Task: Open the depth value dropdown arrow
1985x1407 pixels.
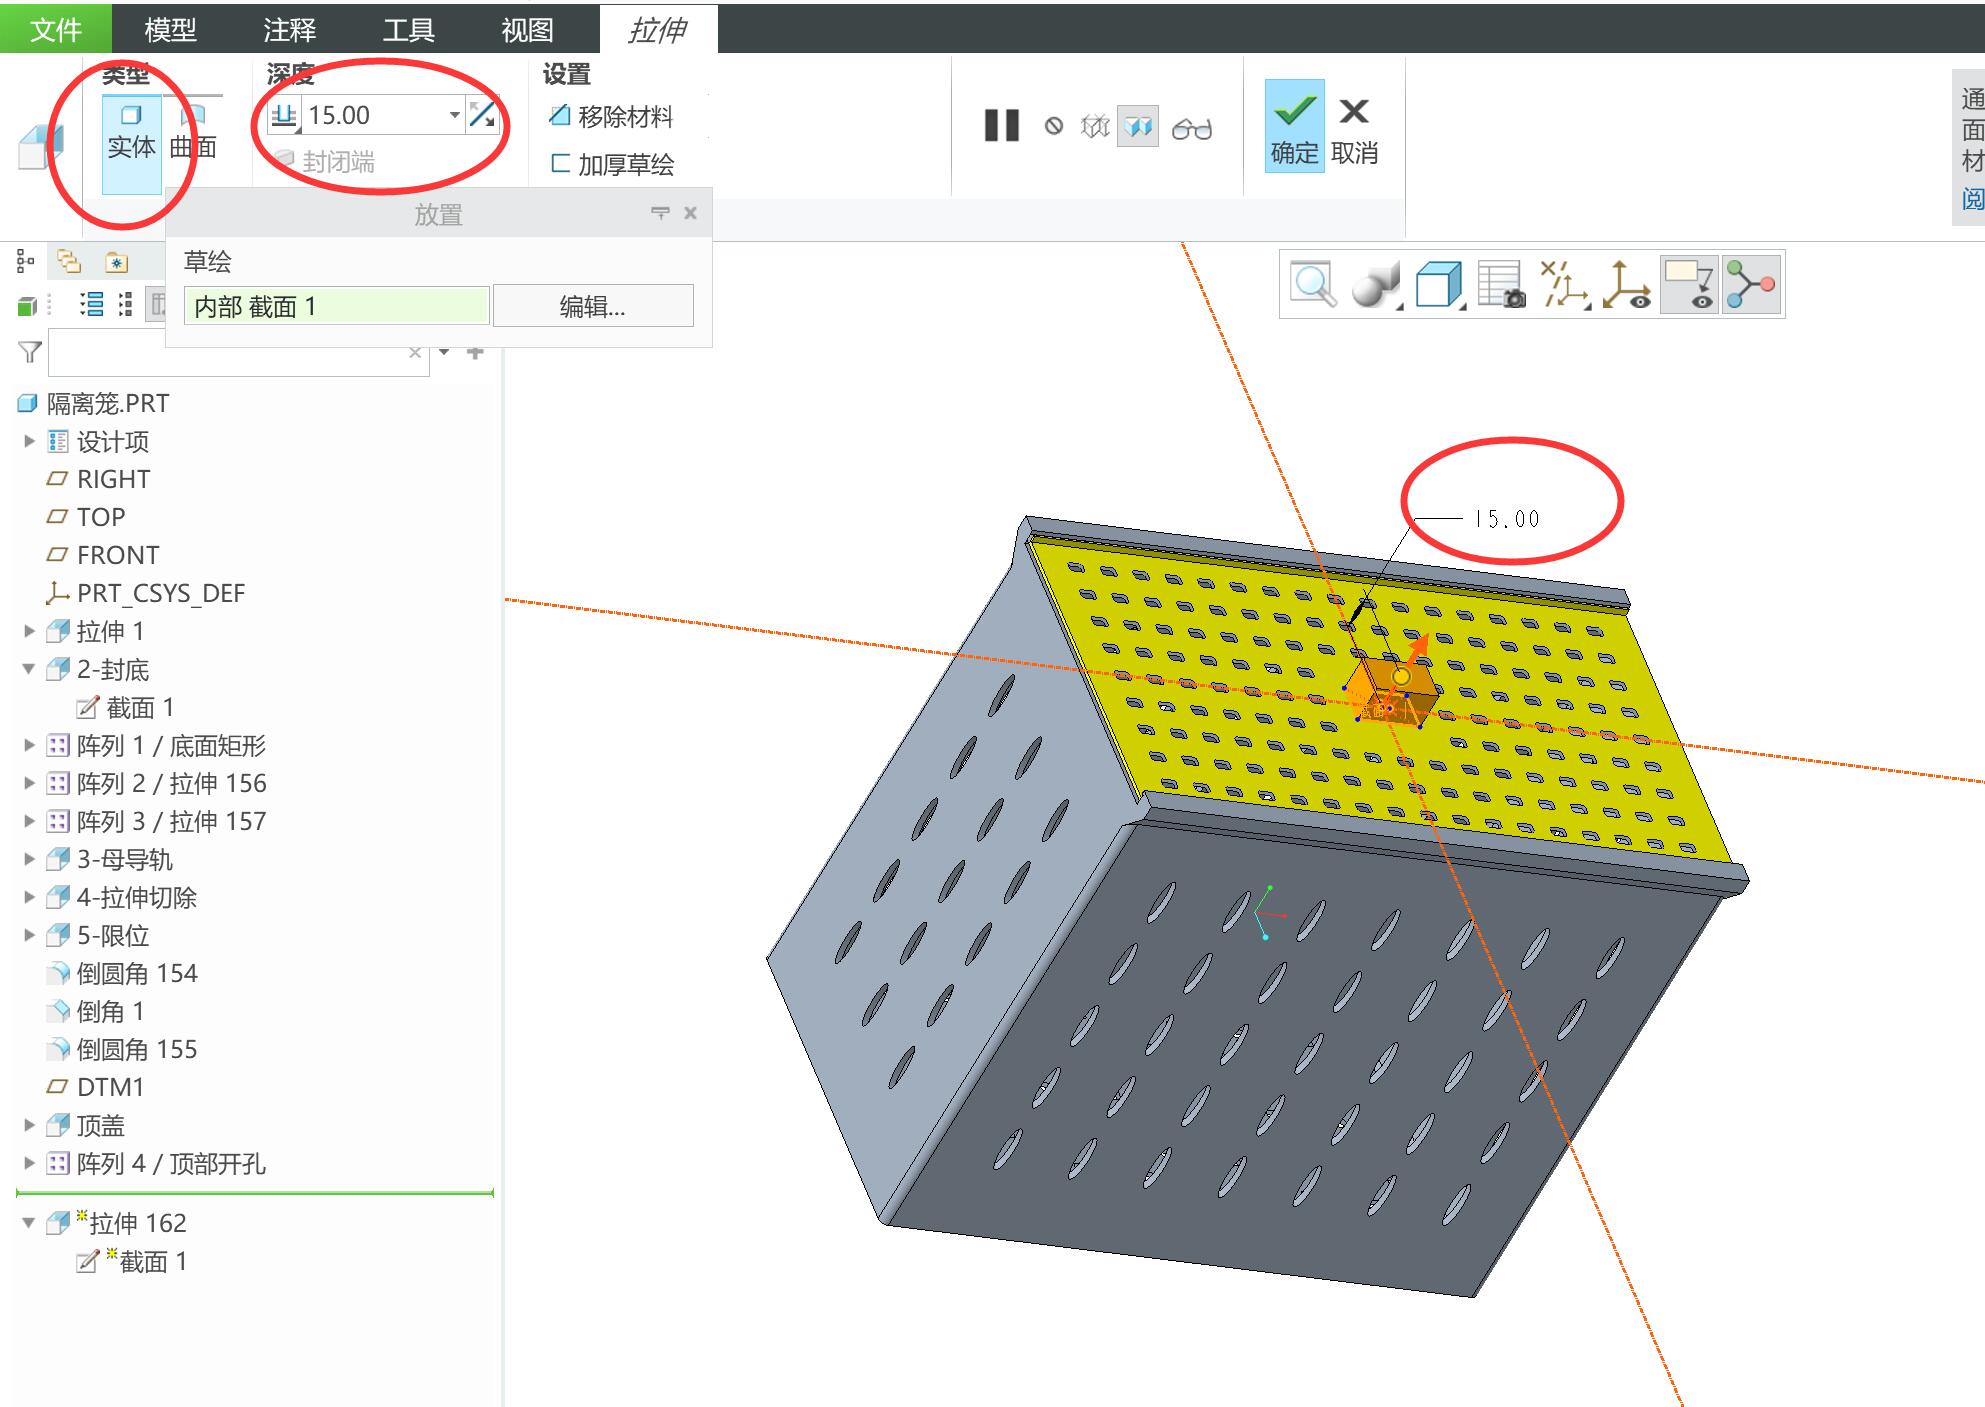Action: coord(454,116)
